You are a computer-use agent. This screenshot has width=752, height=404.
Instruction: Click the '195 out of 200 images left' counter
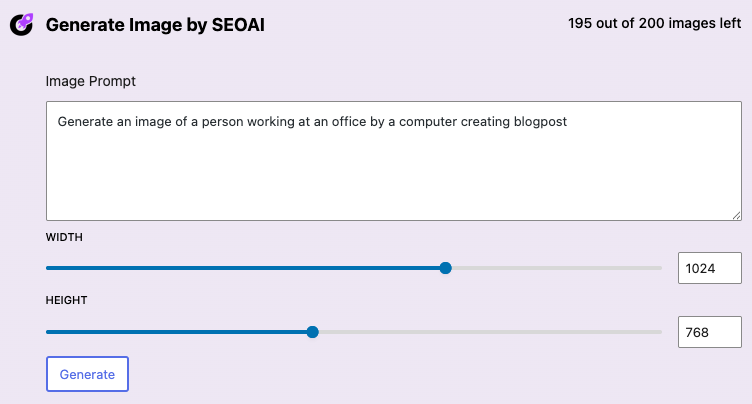655,23
